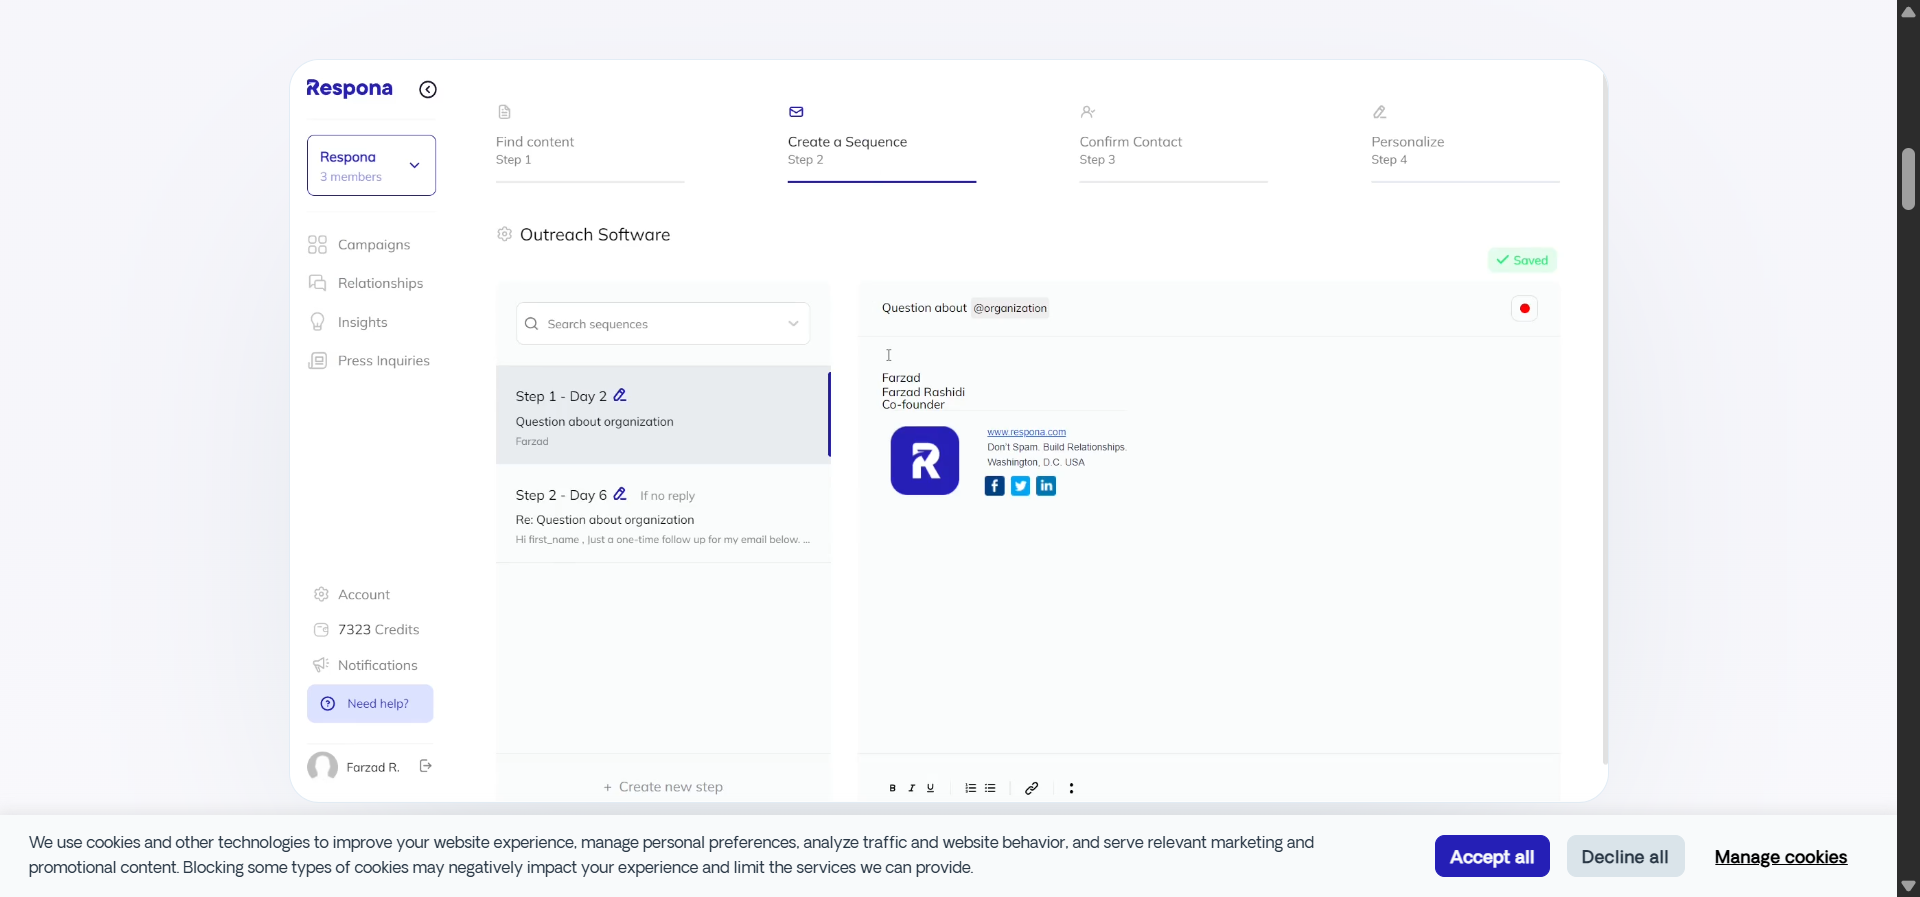Image resolution: width=1920 pixels, height=897 pixels.
Task: Click the Respona logo
Action: [349, 88]
